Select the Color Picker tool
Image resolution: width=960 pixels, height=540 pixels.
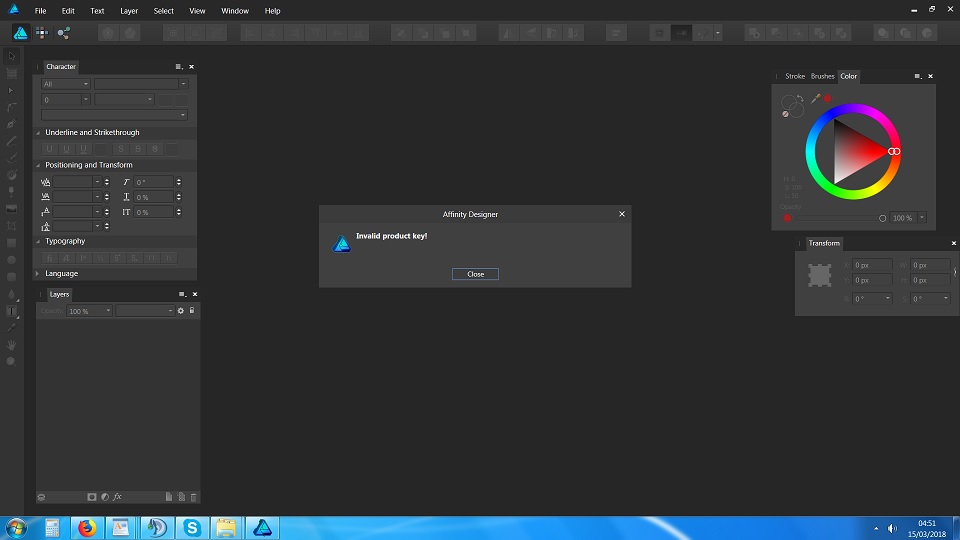(x=12, y=328)
